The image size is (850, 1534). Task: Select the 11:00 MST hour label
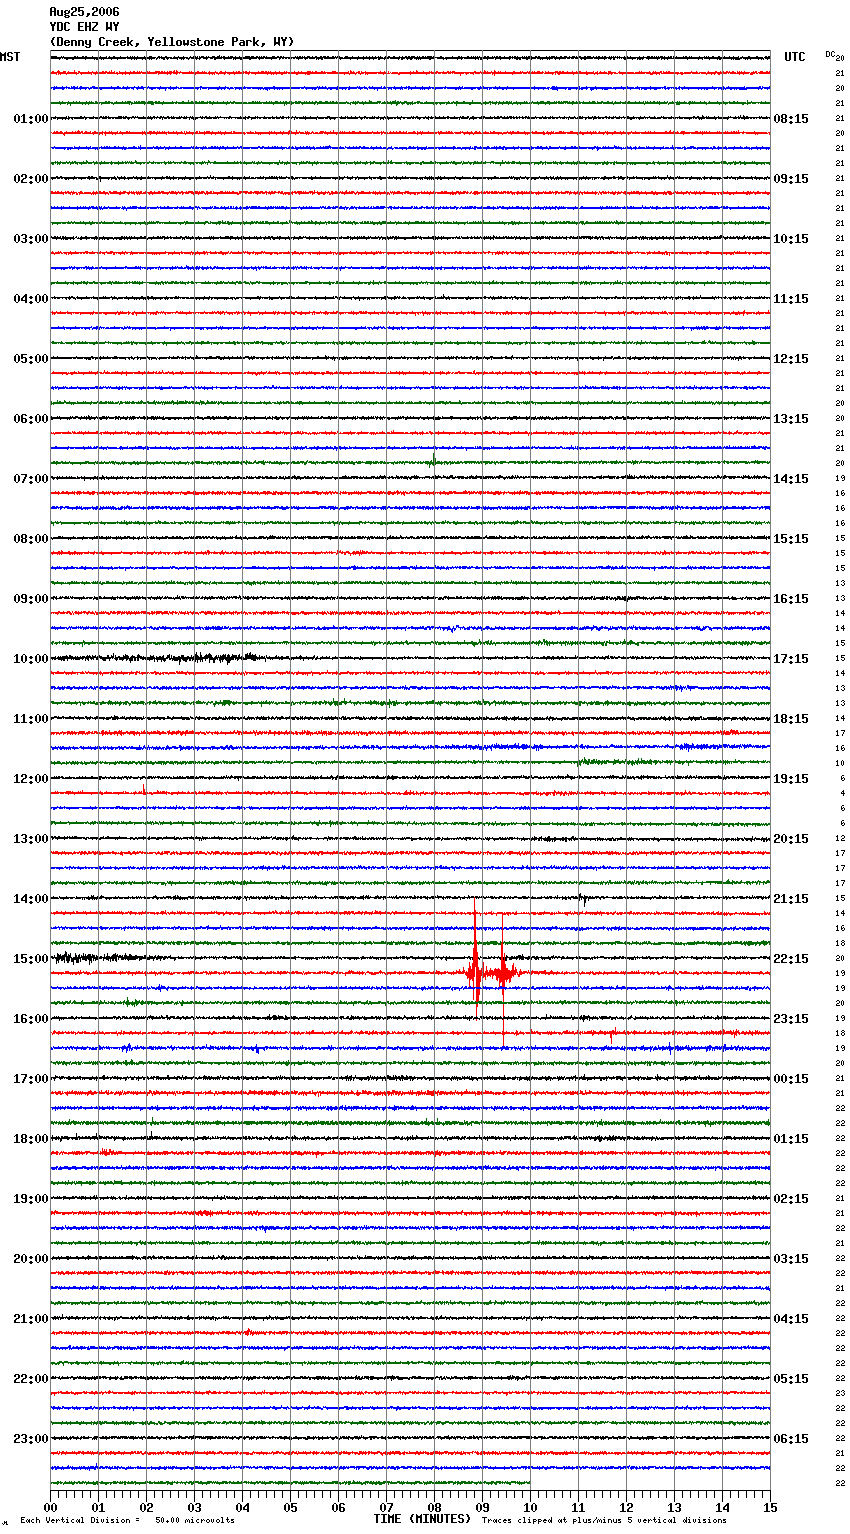[x=31, y=719]
